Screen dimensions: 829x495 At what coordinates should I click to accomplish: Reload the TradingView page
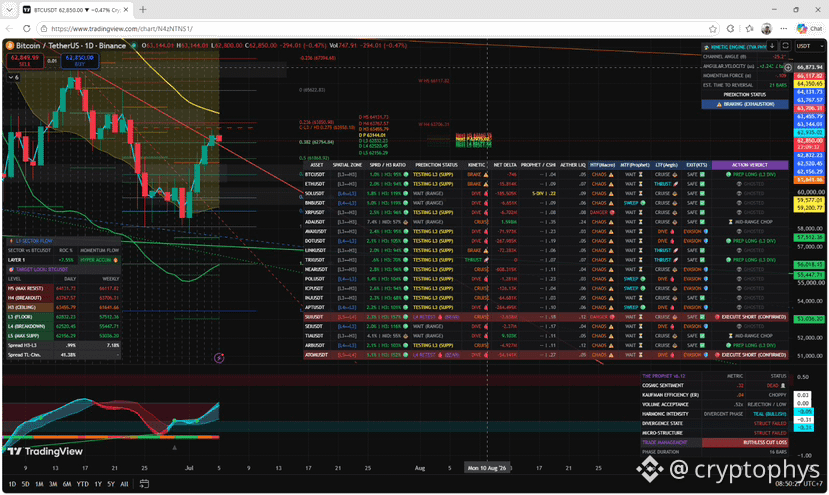click(26, 29)
